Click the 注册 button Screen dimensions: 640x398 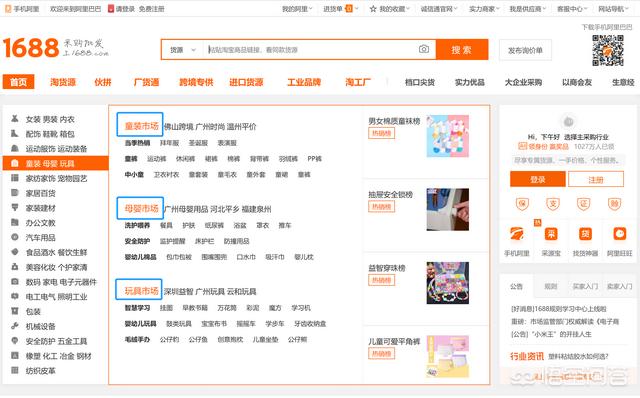click(596, 179)
